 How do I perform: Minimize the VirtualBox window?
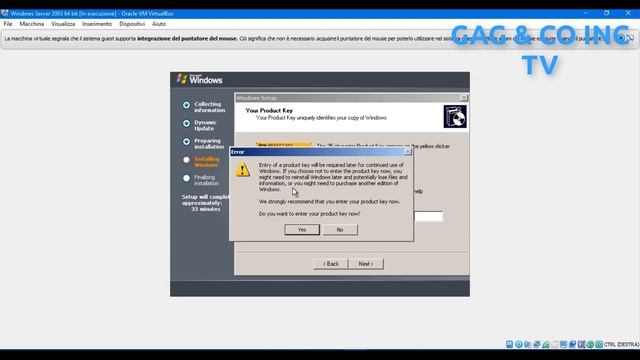[x=586, y=13]
